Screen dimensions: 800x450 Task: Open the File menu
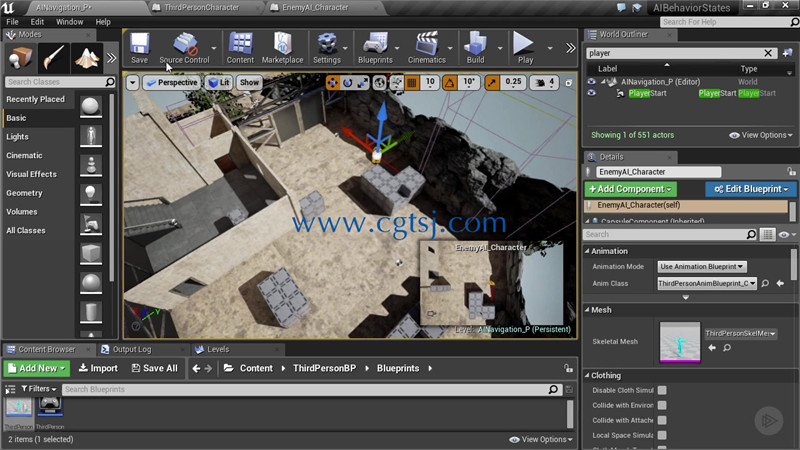coord(12,22)
